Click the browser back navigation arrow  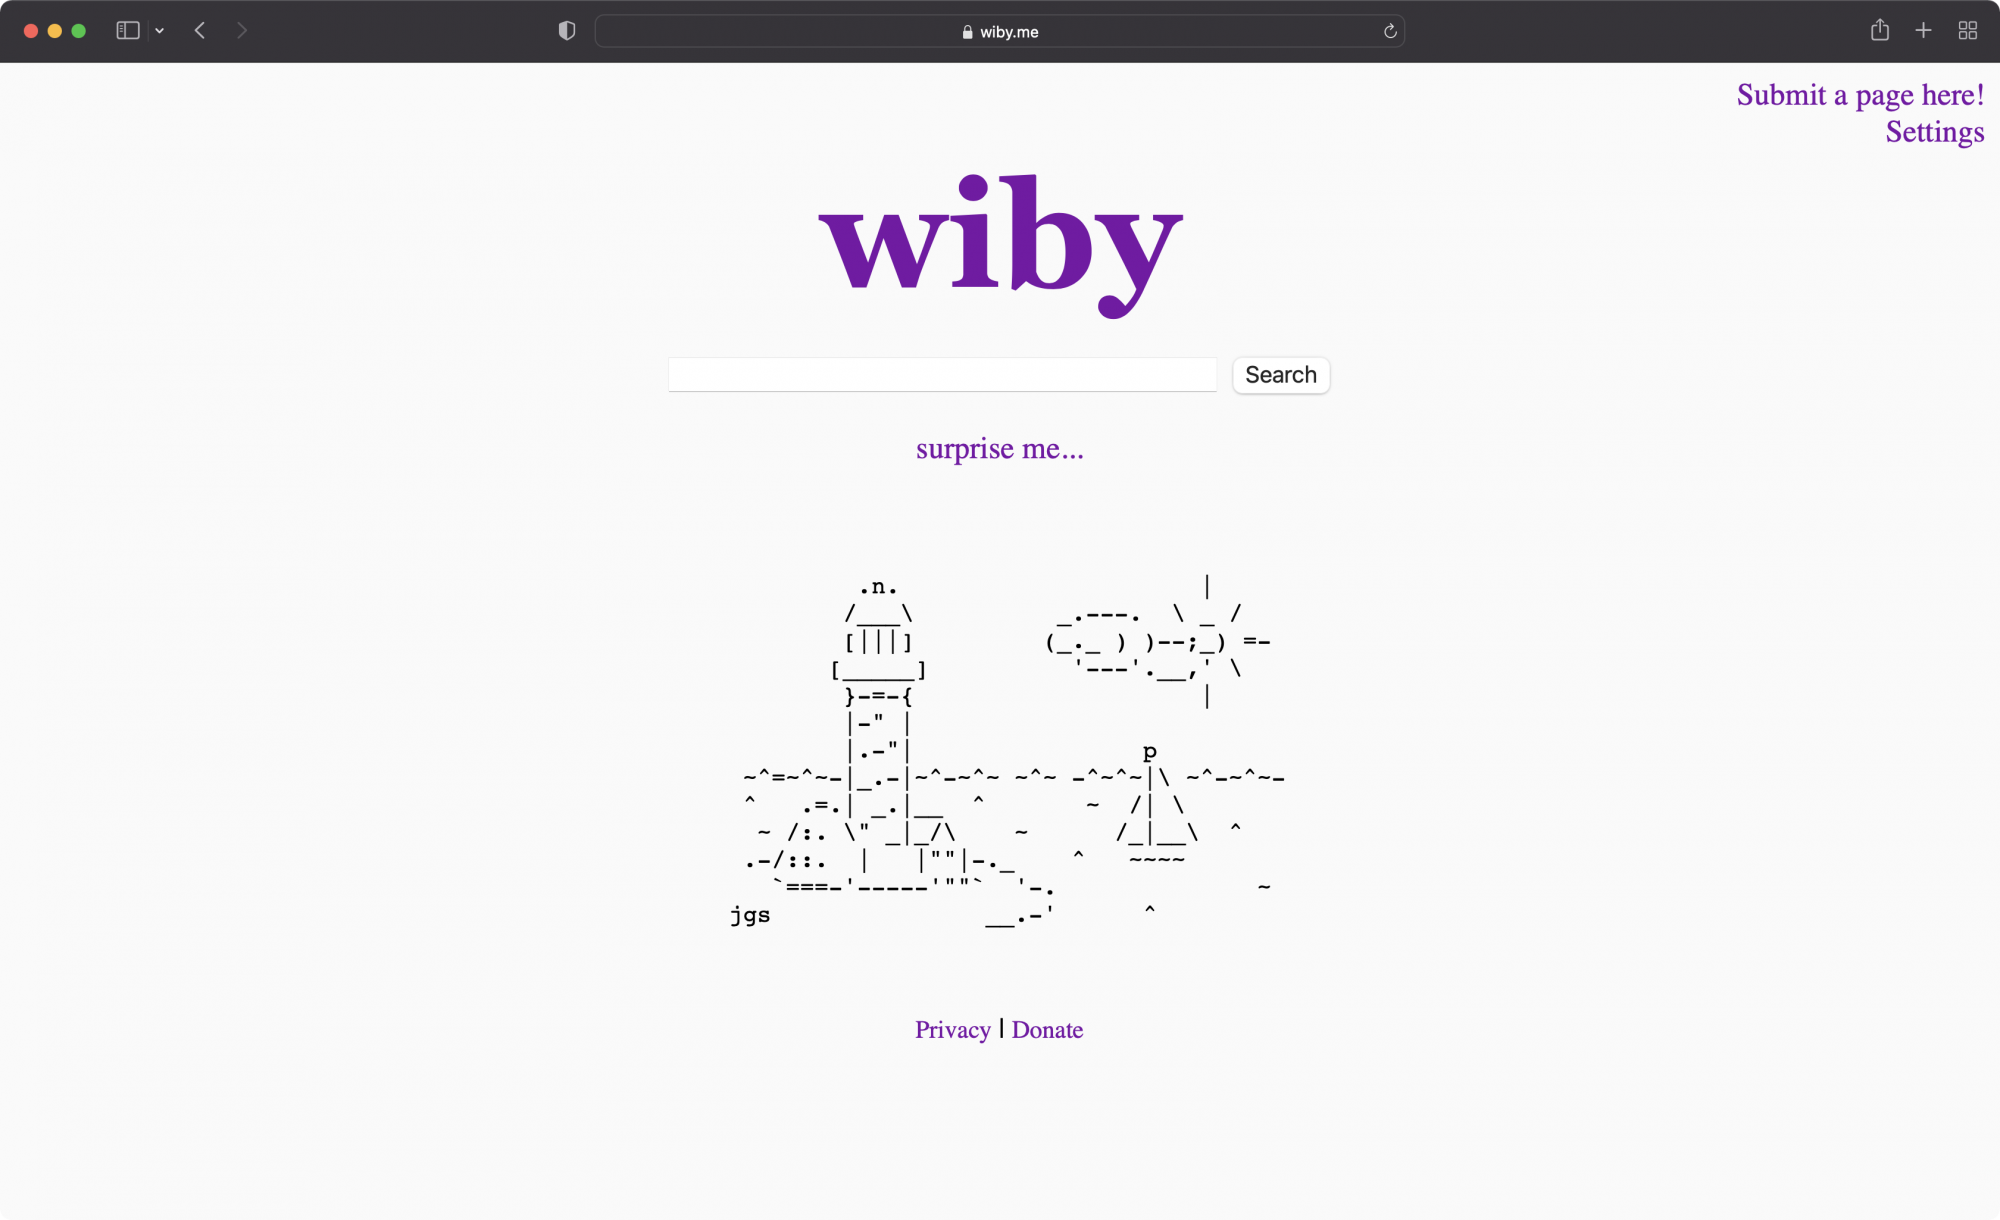coord(200,31)
